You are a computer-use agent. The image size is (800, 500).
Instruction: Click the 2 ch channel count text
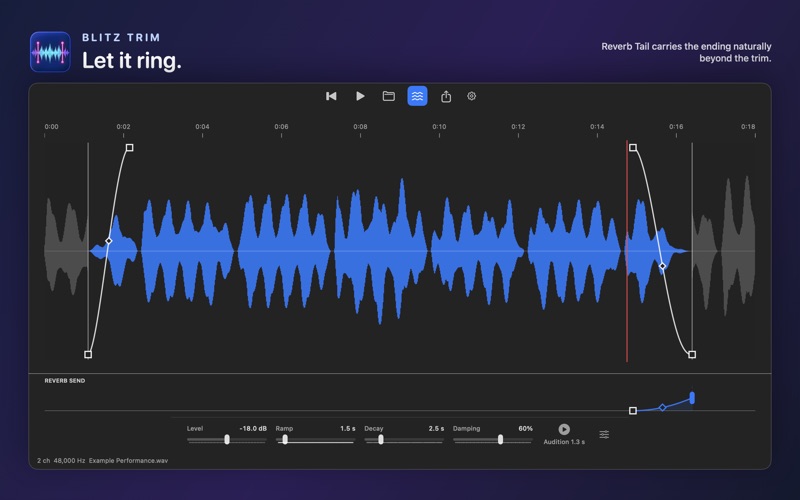[x=43, y=461]
